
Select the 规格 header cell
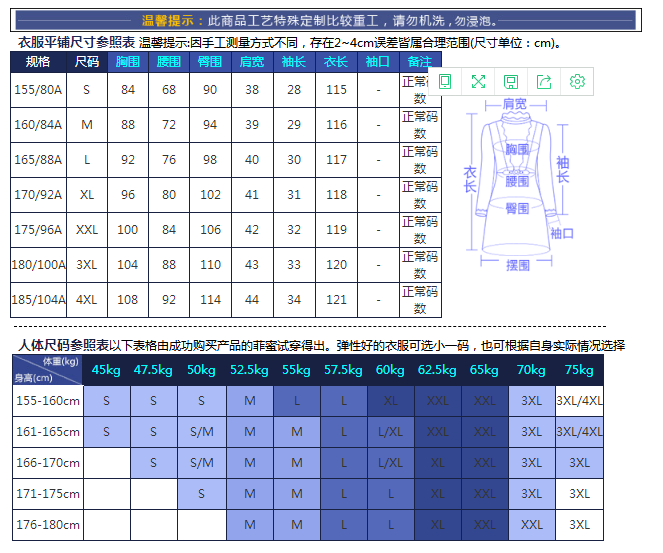(x=38, y=62)
